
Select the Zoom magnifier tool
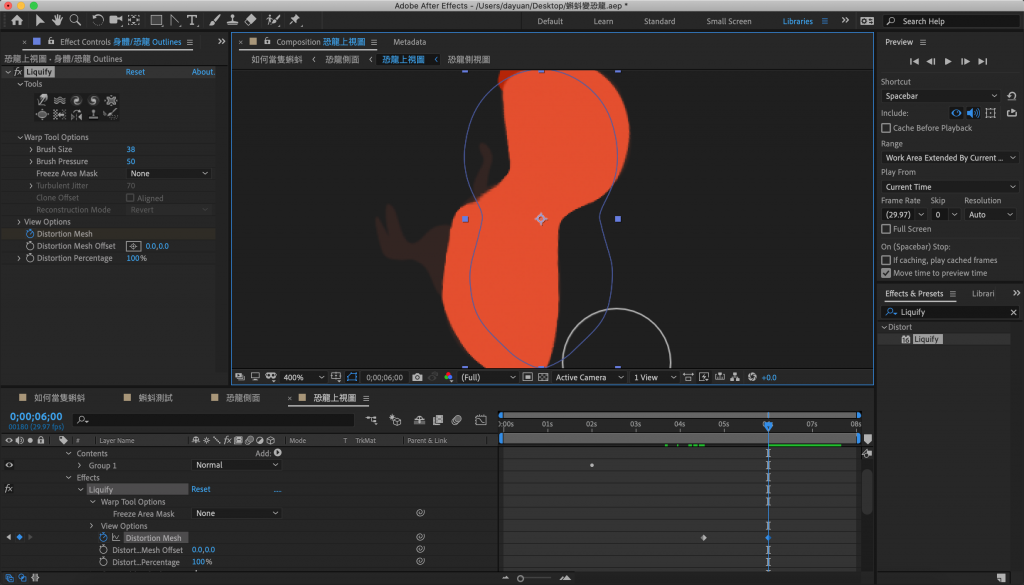[x=77, y=20]
